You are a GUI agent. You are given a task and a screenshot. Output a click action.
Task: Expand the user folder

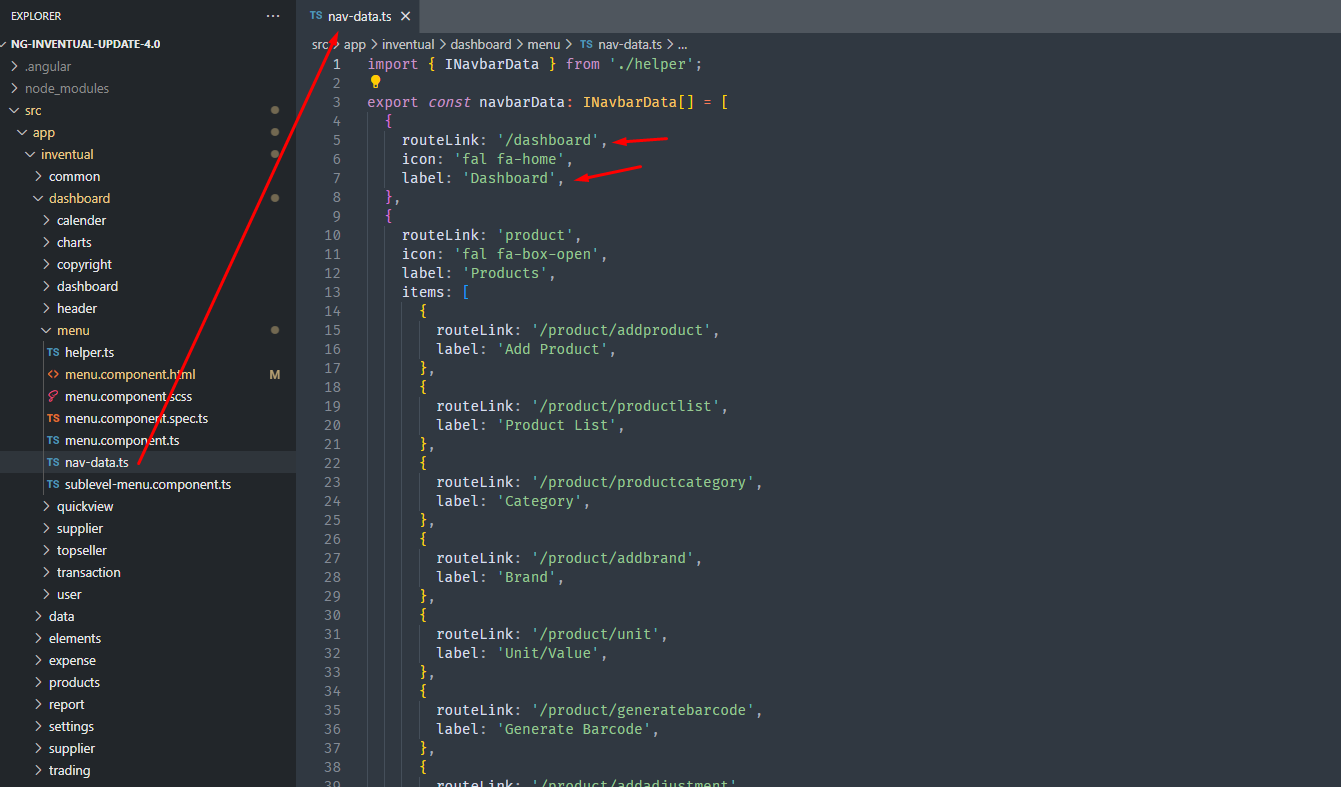[x=69, y=594]
